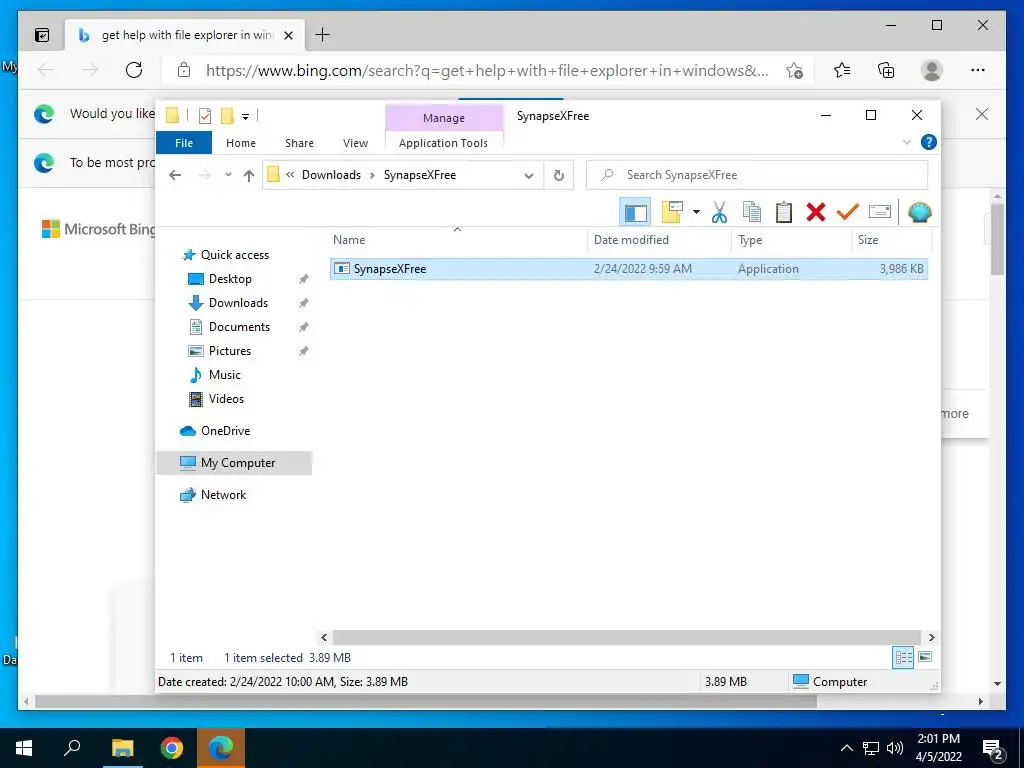Switch to the Share ribbon tab

pos(299,143)
